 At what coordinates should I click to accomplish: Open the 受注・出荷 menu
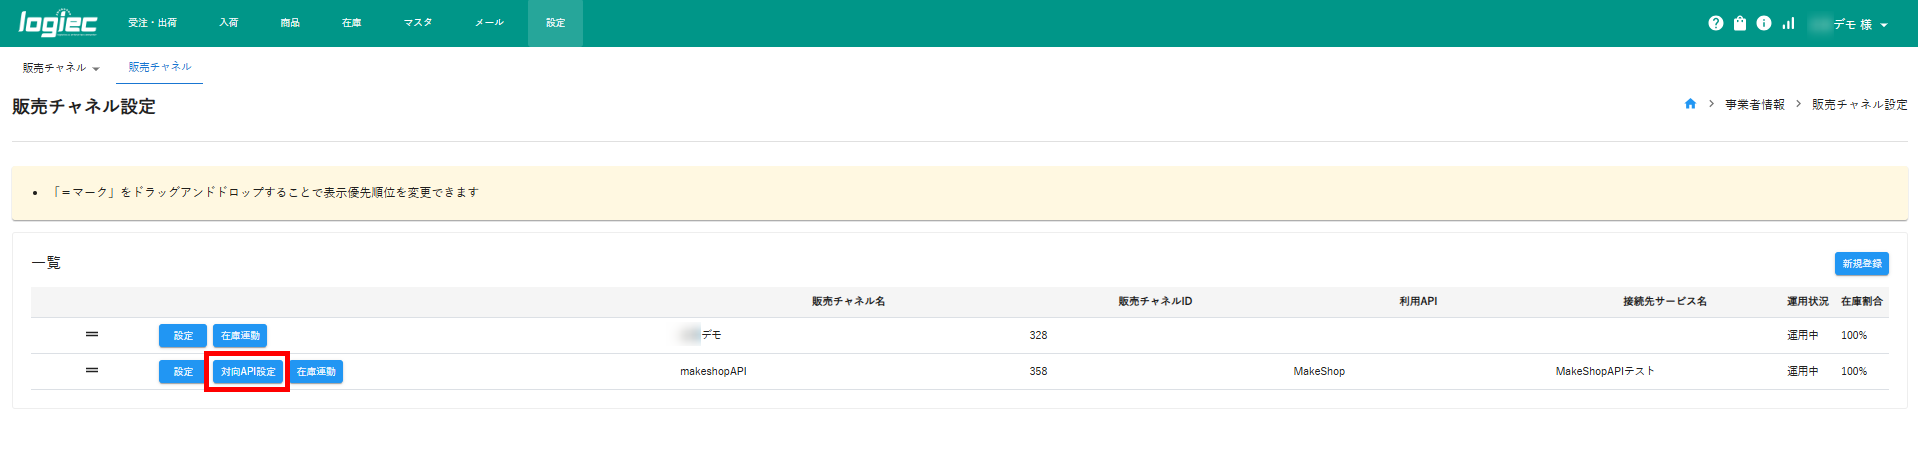click(x=152, y=23)
